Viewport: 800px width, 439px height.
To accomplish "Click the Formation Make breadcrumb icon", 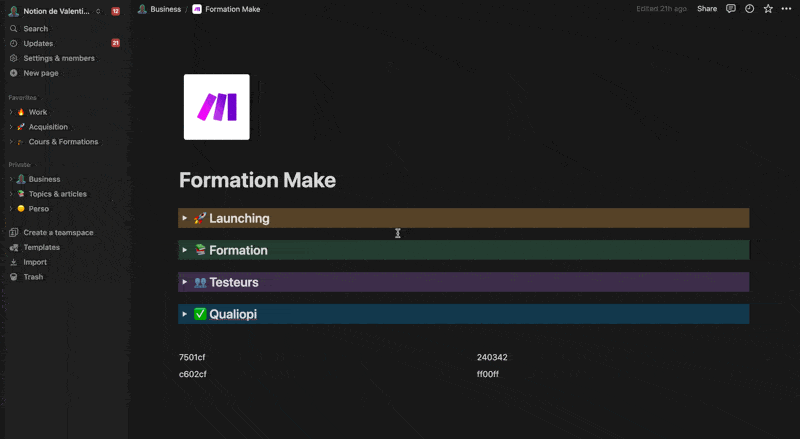I will pos(197,9).
